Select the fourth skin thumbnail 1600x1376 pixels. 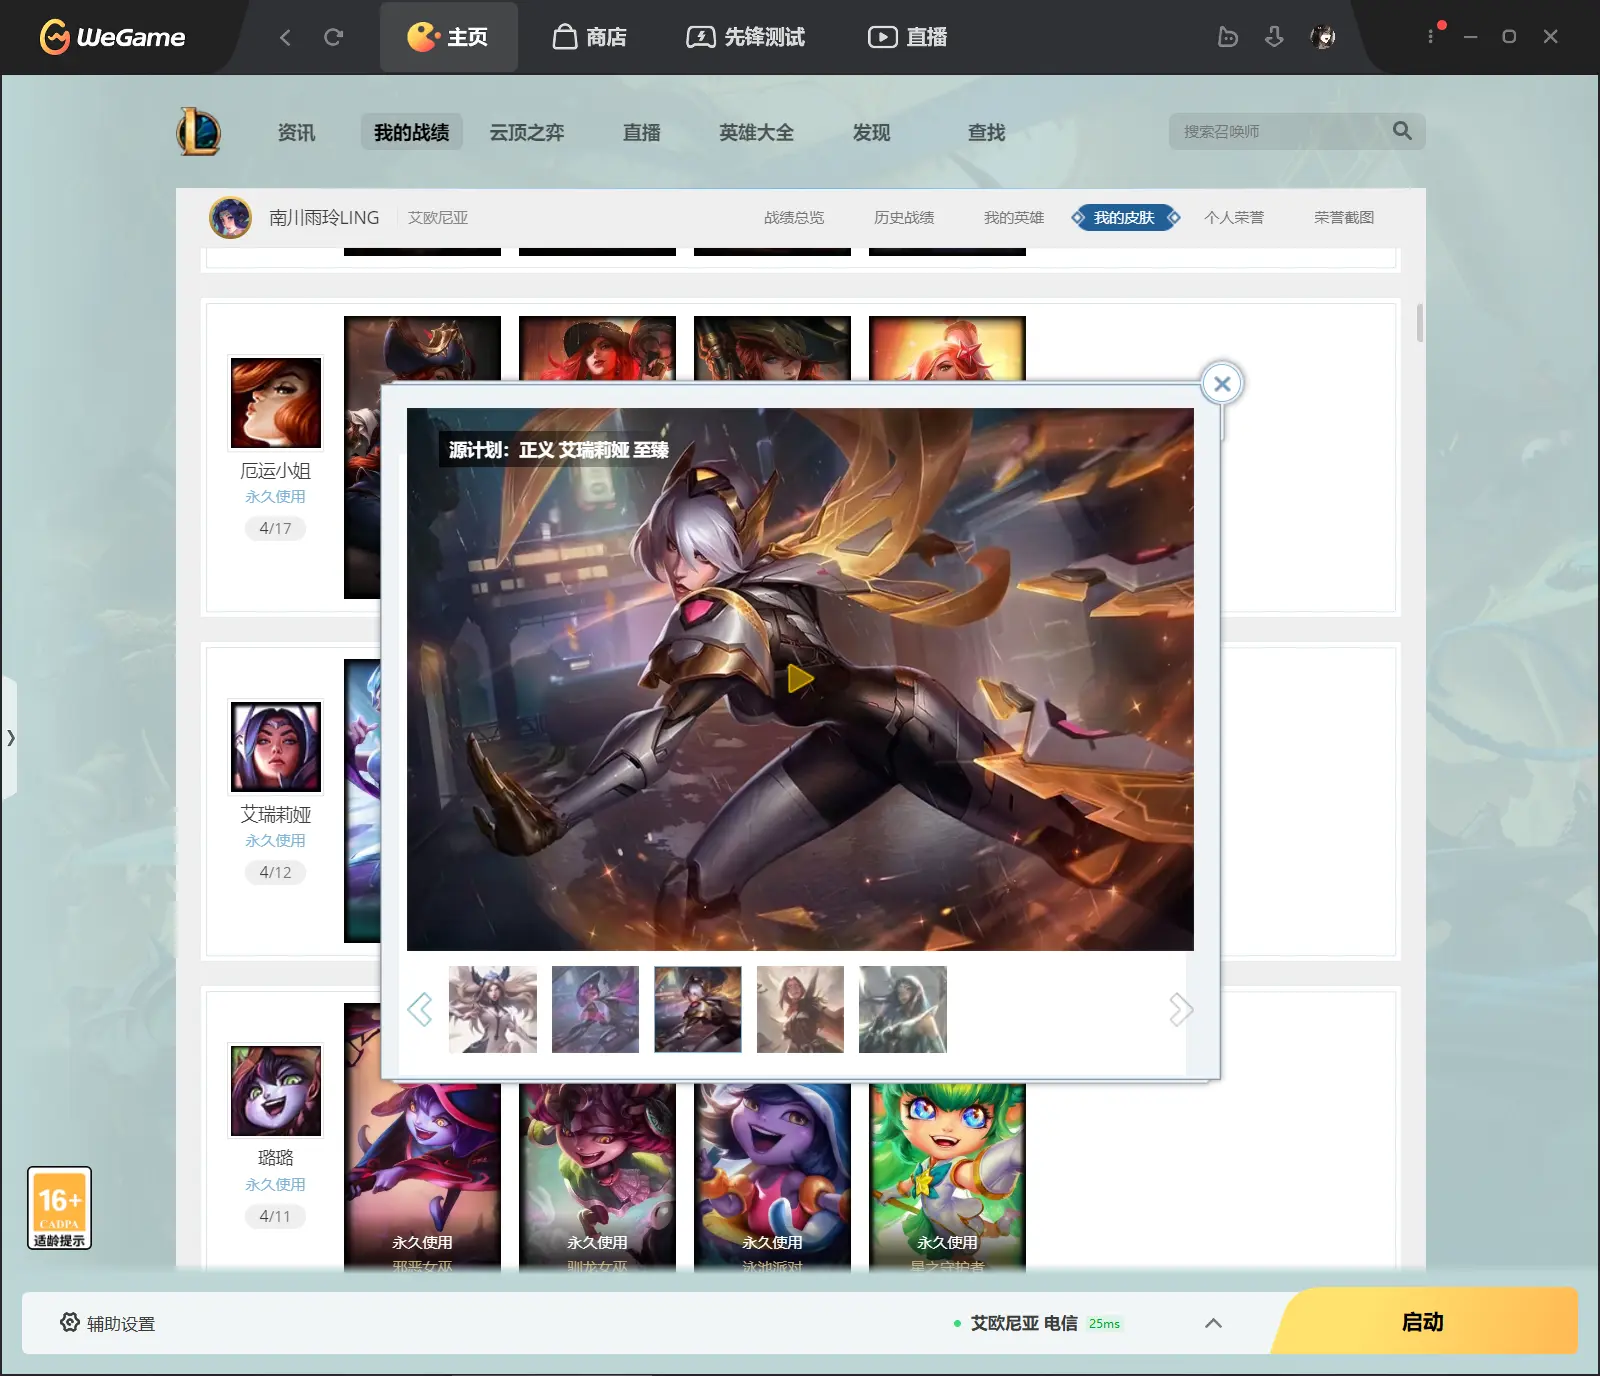[x=800, y=1009]
